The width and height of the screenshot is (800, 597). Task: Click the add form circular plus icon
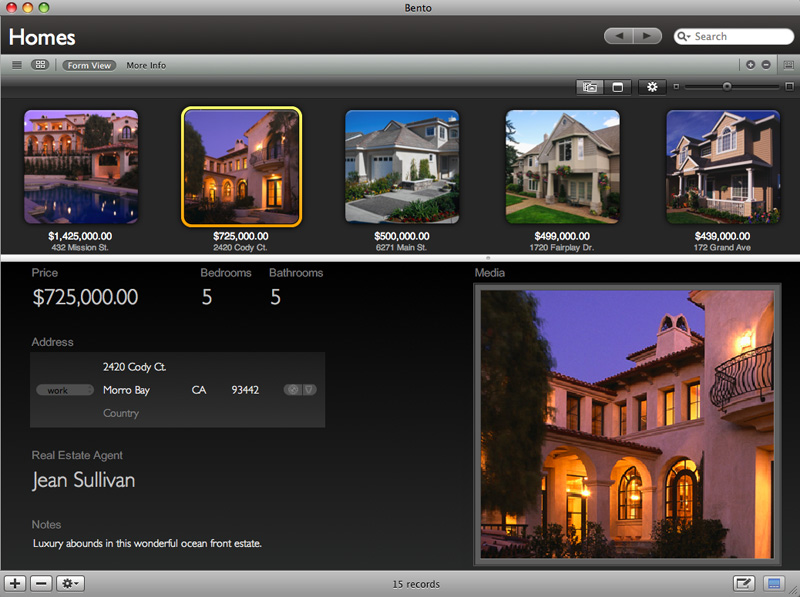coord(751,65)
